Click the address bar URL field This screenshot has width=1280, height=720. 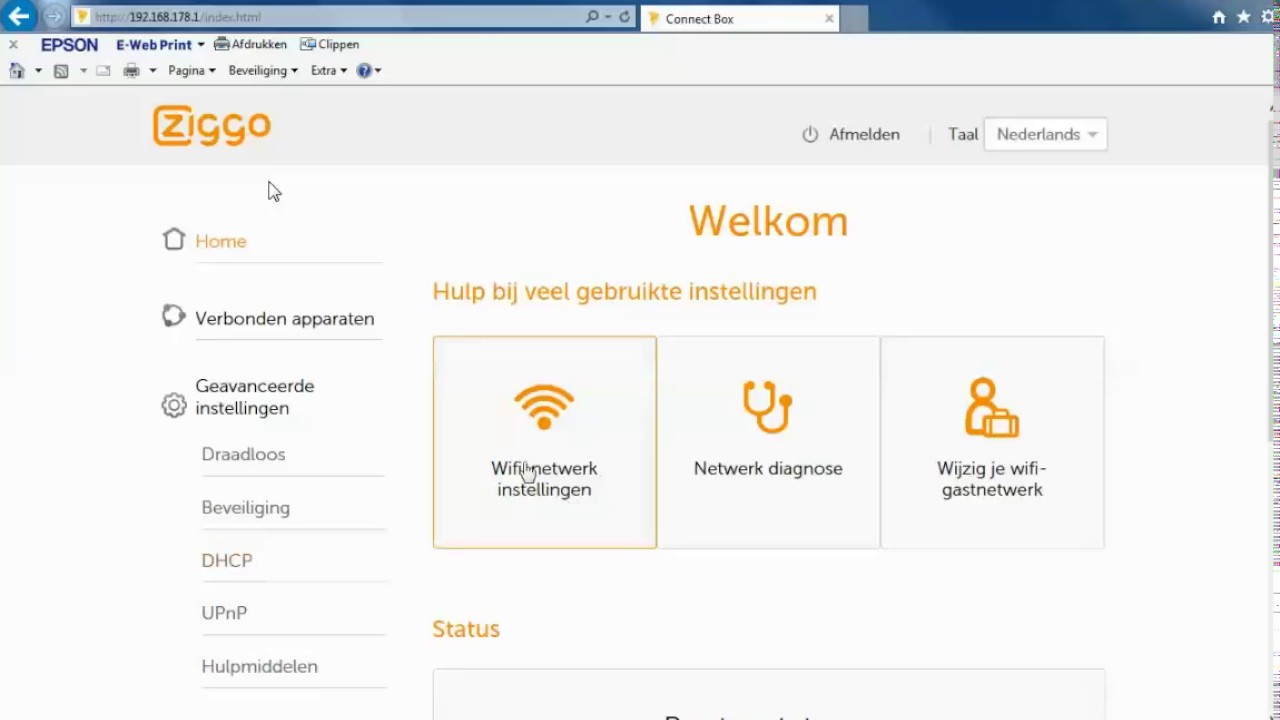point(330,17)
